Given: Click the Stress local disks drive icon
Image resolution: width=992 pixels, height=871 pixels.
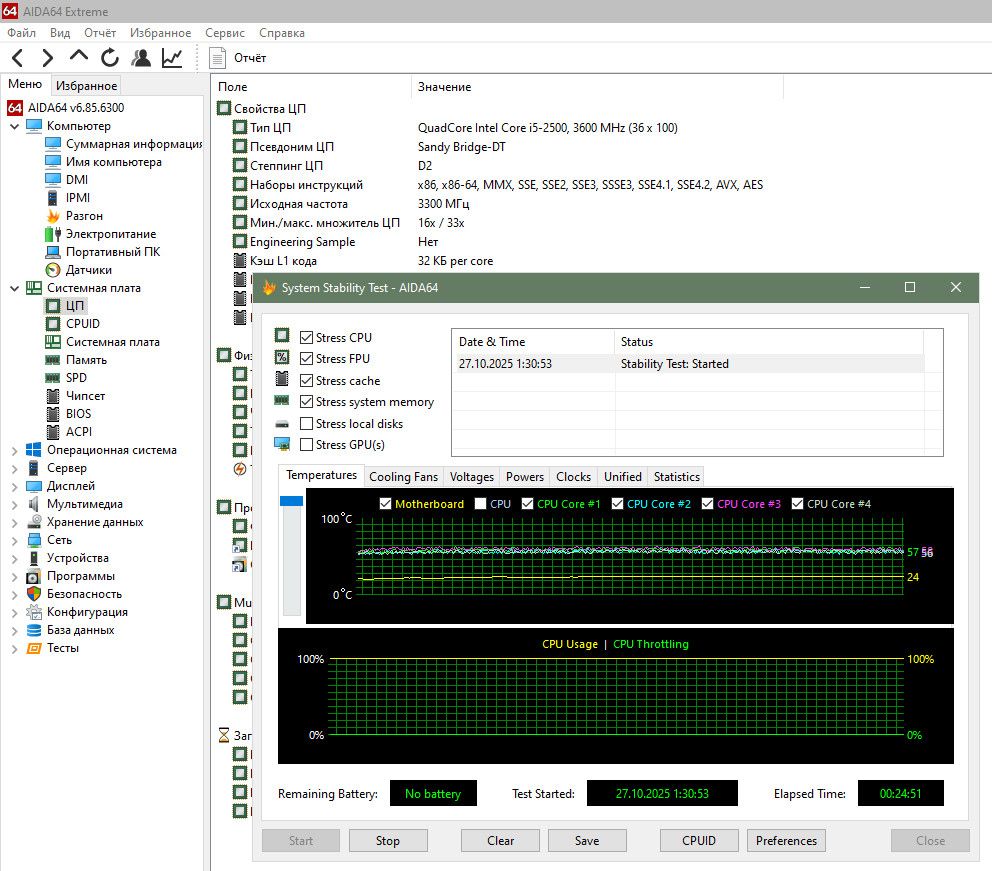Looking at the screenshot, I should click(x=282, y=424).
